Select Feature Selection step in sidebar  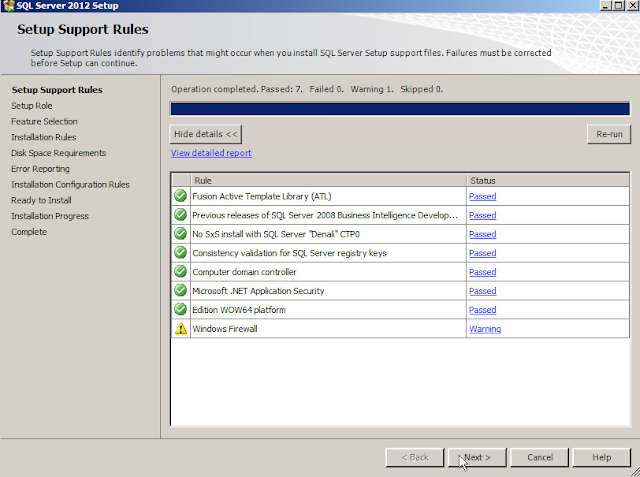point(44,122)
